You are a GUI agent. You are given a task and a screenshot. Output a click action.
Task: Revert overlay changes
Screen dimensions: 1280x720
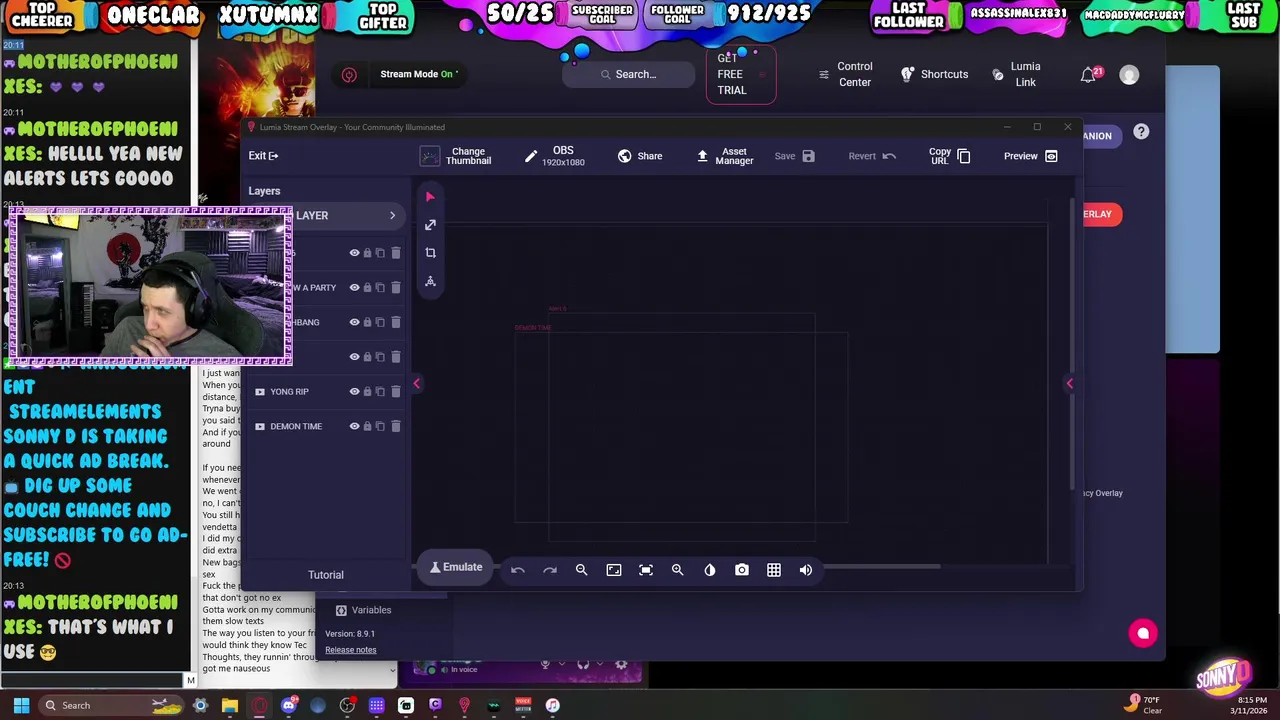872,156
